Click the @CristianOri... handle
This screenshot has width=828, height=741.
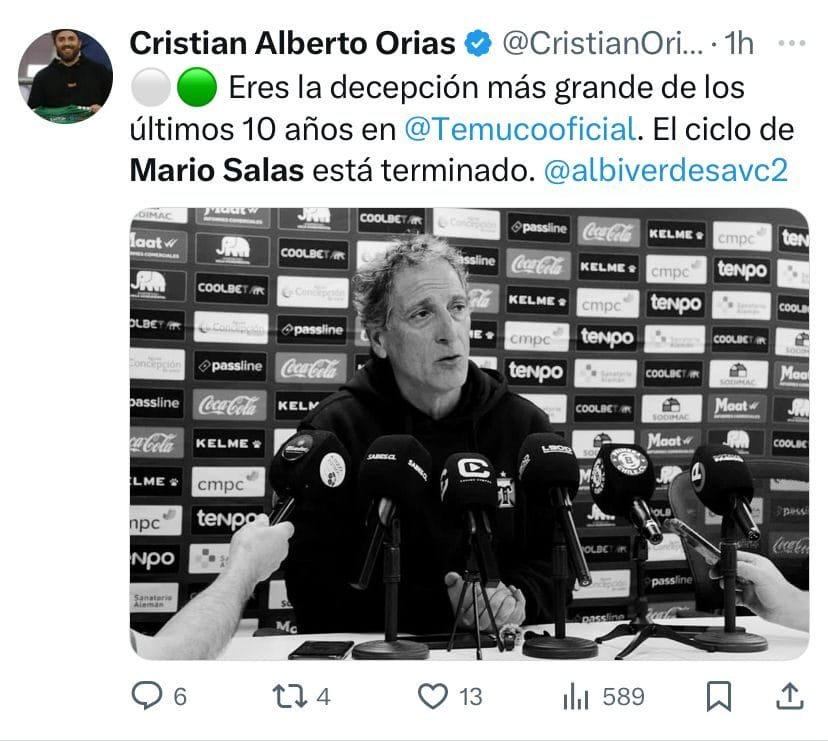click(603, 43)
